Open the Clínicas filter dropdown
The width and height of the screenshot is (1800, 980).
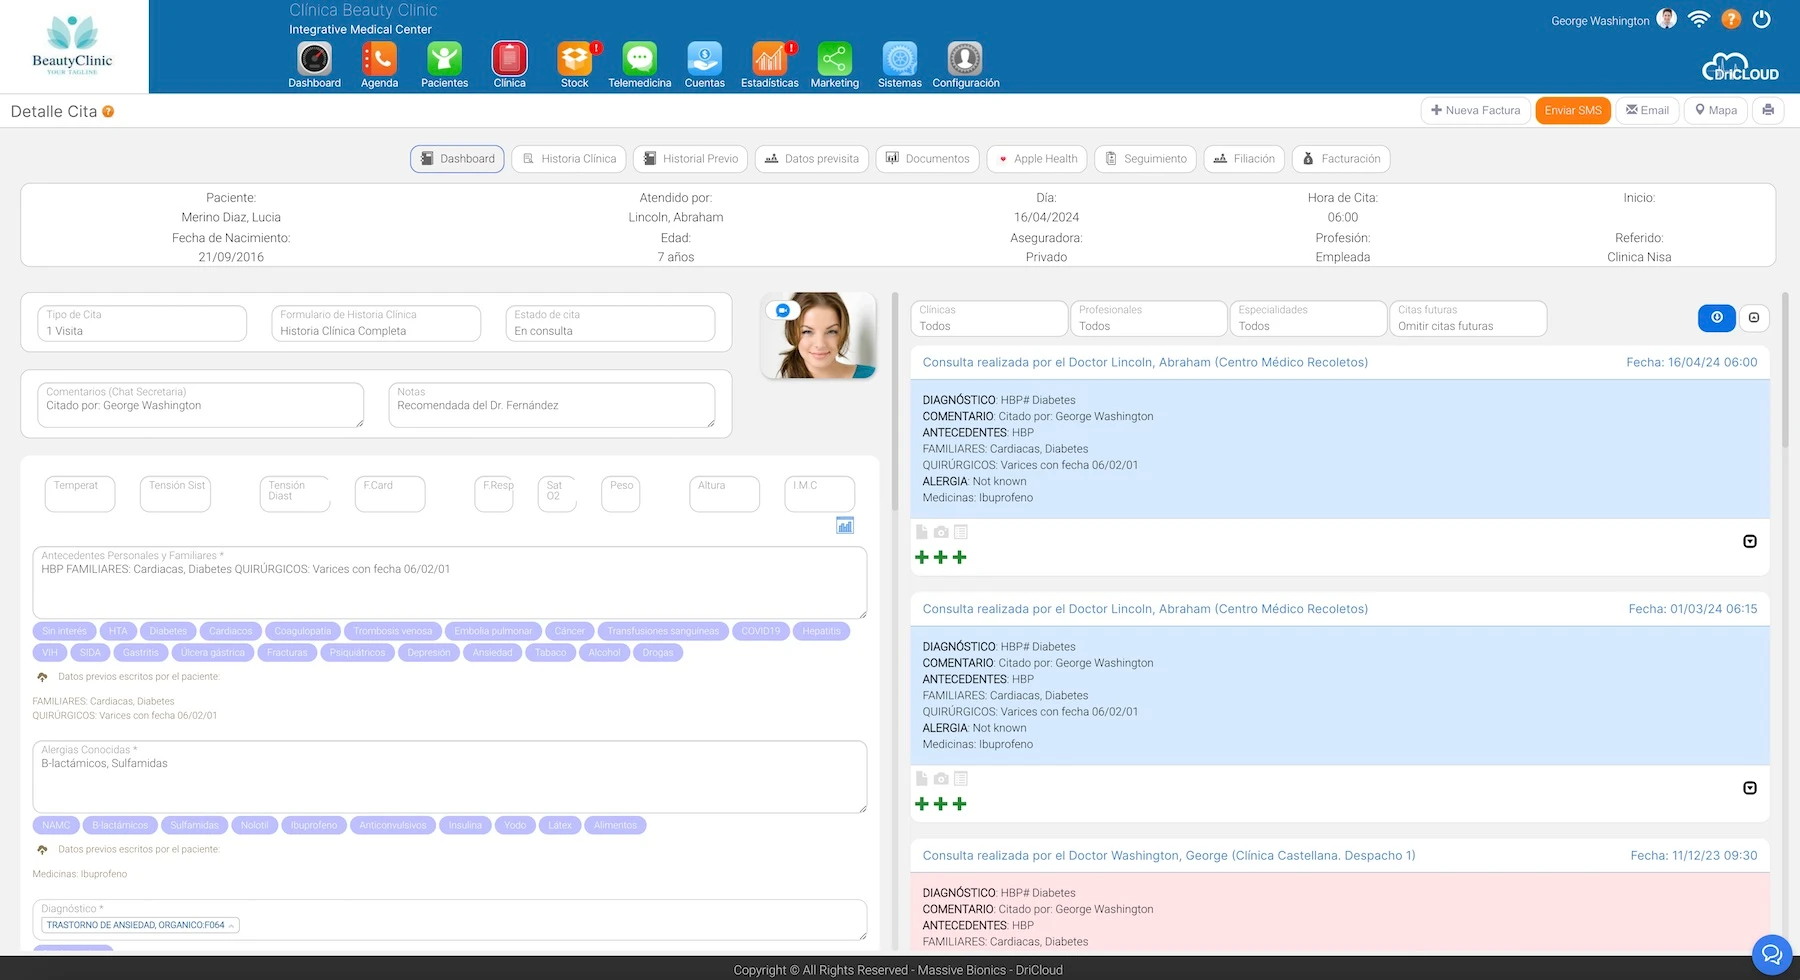(x=989, y=319)
